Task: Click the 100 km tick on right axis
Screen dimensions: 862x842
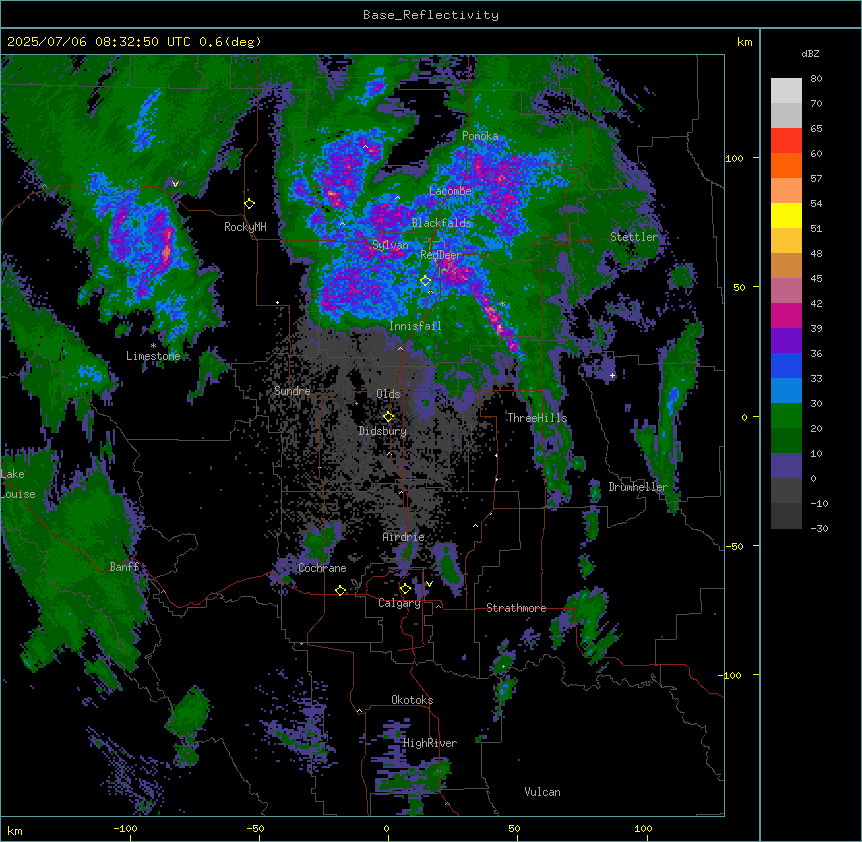Action: pyautogui.click(x=734, y=158)
